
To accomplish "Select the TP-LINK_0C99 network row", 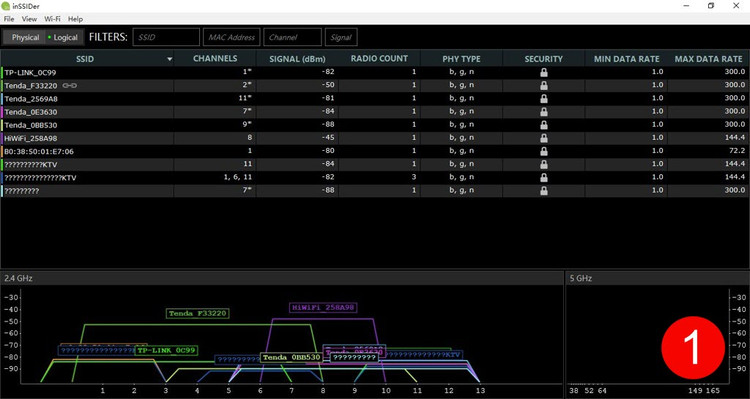I will 375,72.
